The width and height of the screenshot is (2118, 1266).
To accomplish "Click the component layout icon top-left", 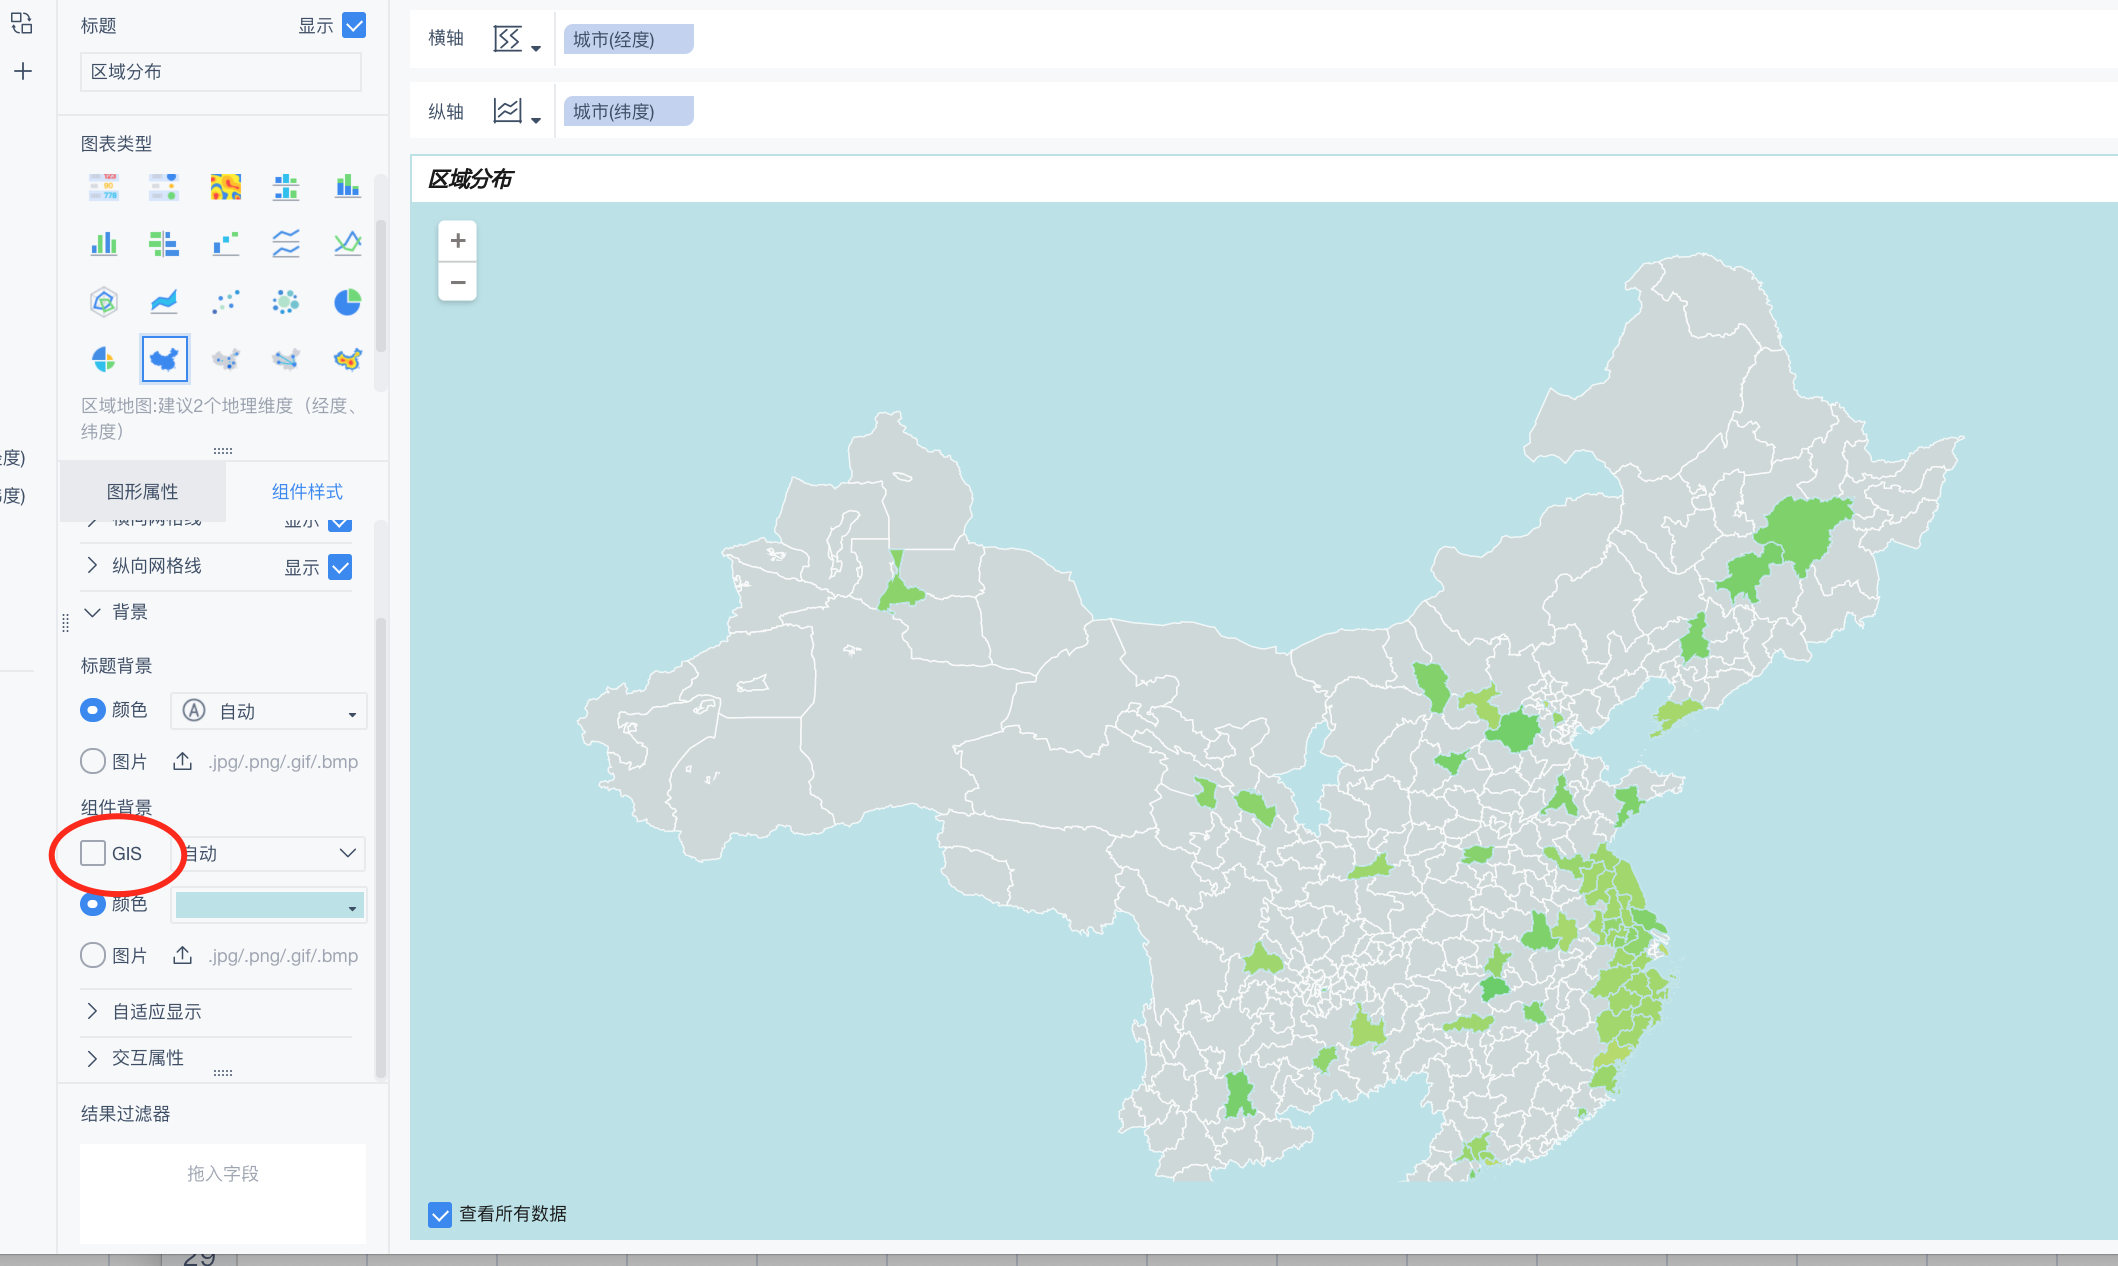I will click(x=22, y=23).
